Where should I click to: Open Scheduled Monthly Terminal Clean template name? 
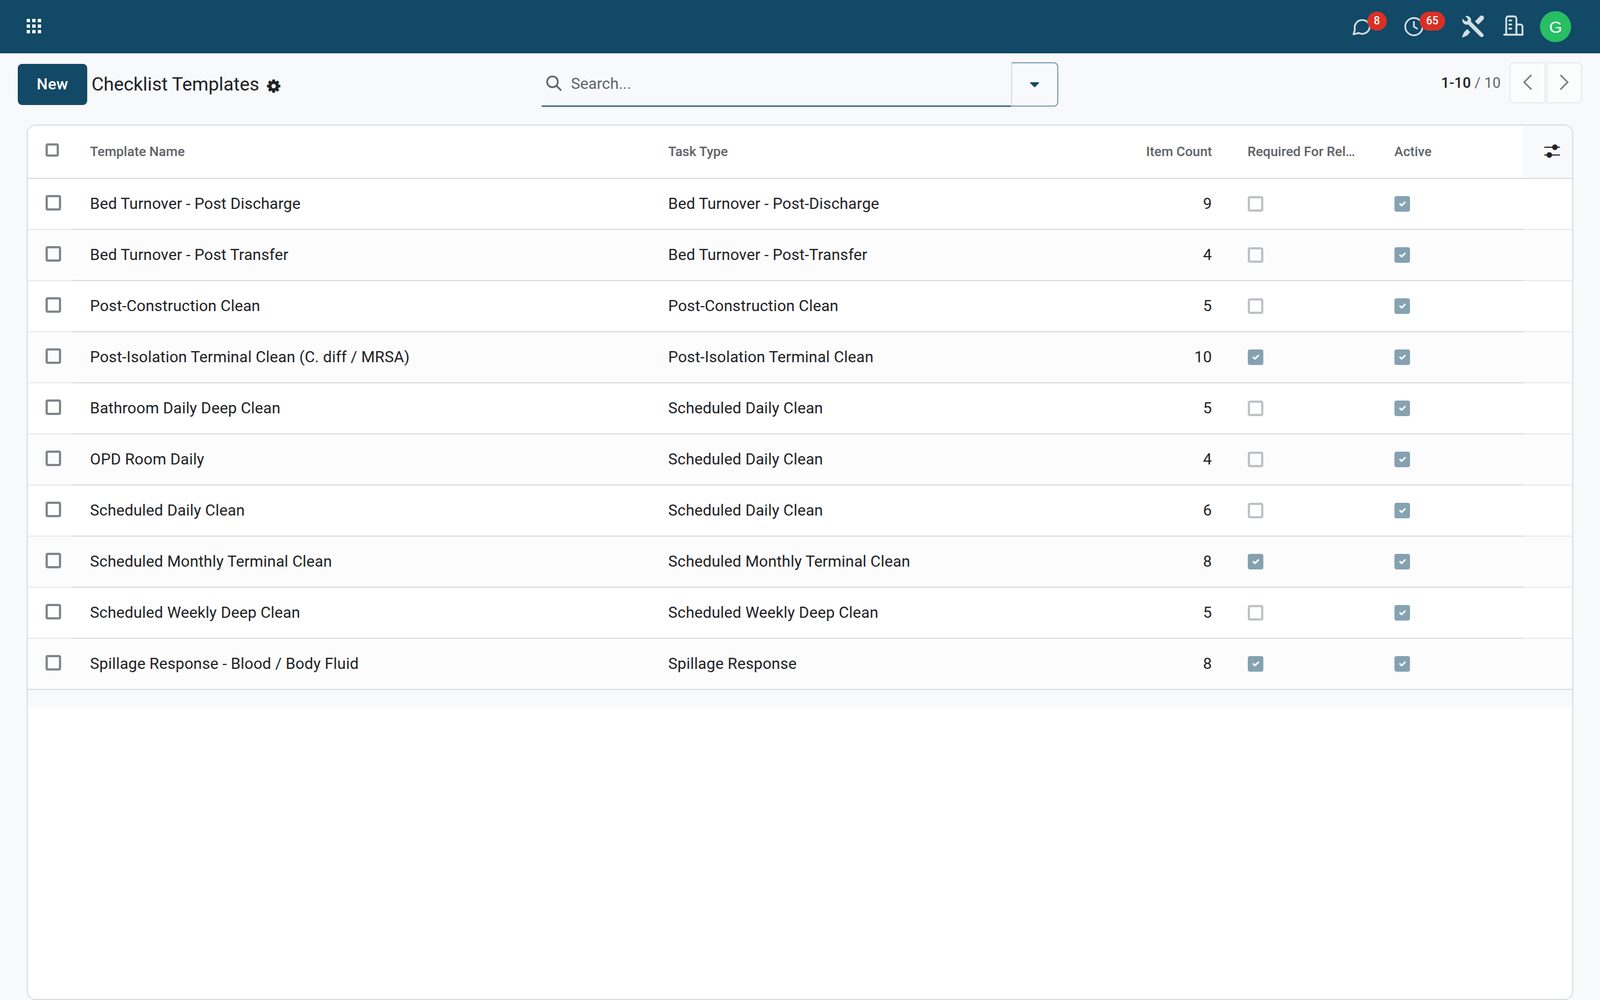point(211,561)
